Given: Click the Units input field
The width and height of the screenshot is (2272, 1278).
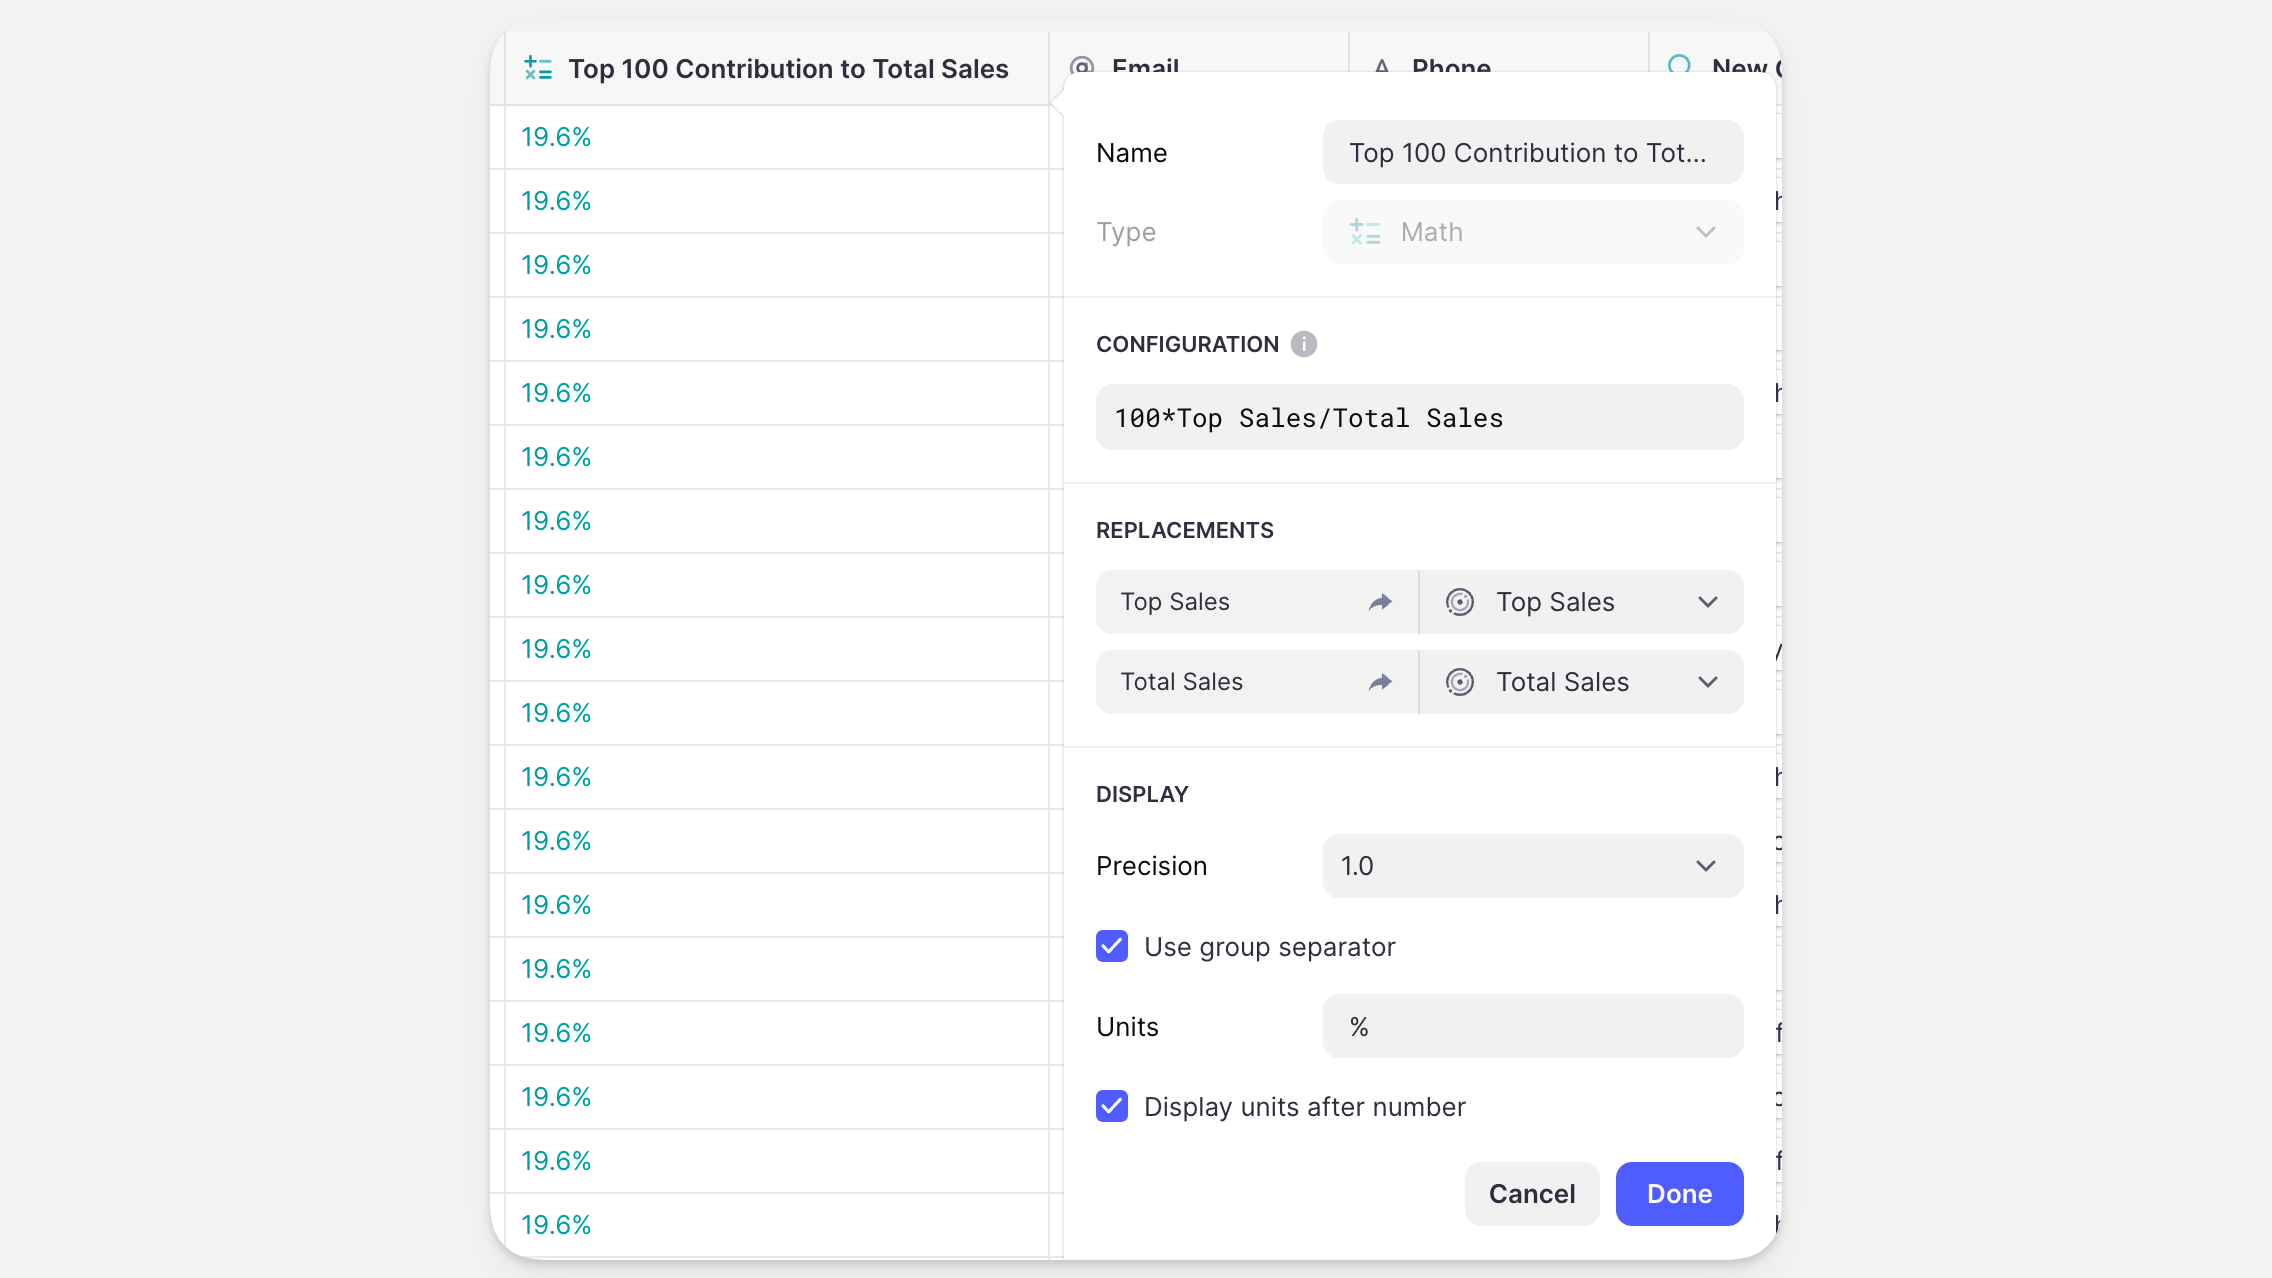Looking at the screenshot, I should click(x=1532, y=1026).
